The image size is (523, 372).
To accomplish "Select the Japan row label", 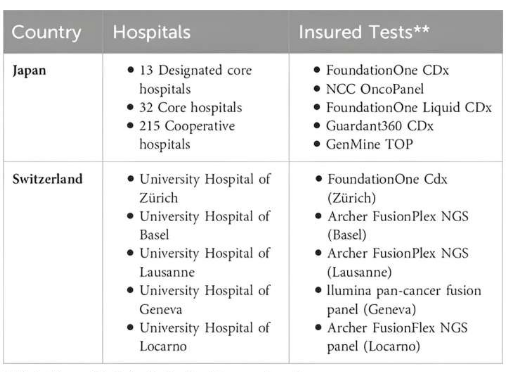I will [29, 71].
